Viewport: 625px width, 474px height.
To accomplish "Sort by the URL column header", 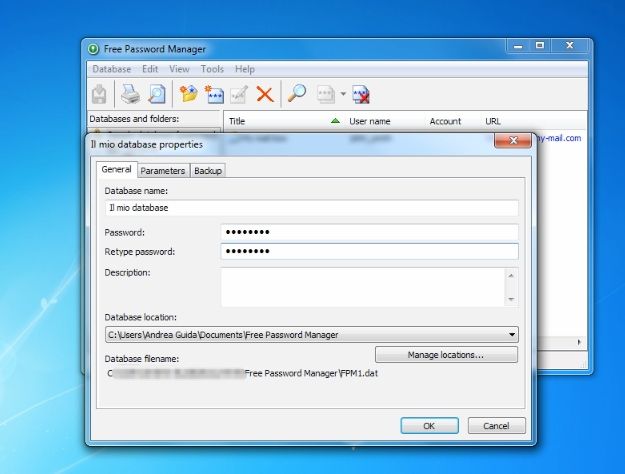I will [x=493, y=121].
